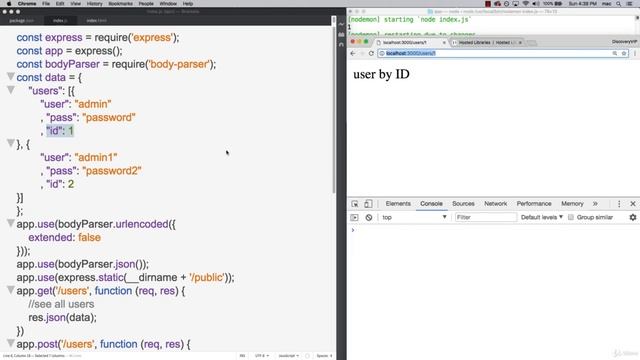Click the Live Preview icon in Brackets sidebar
The image size is (640, 360).
[342, 24]
